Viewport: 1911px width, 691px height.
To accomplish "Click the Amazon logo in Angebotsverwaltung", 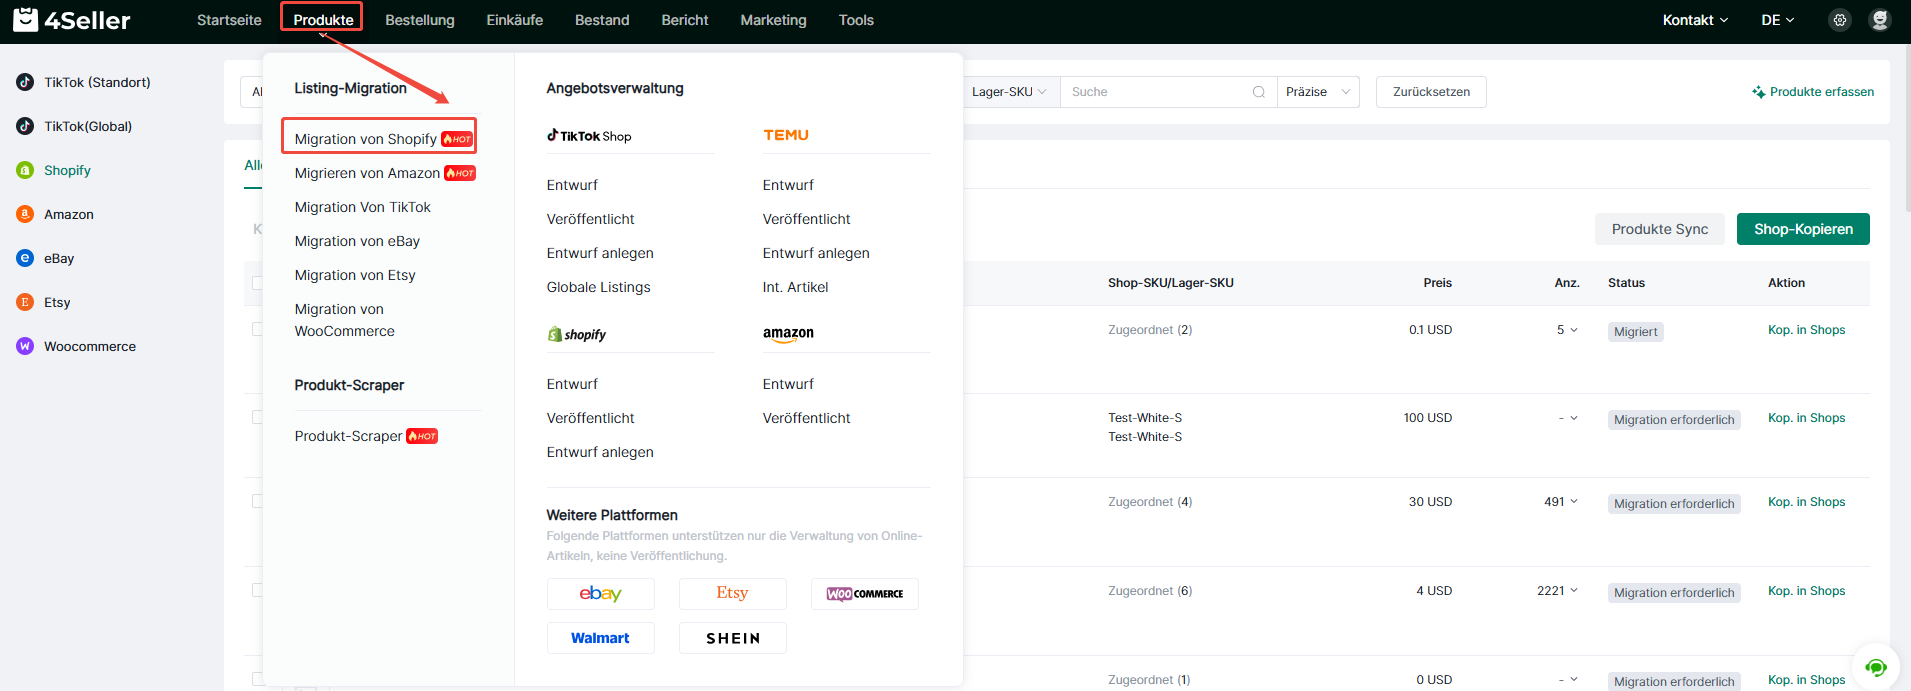I will coord(788,334).
